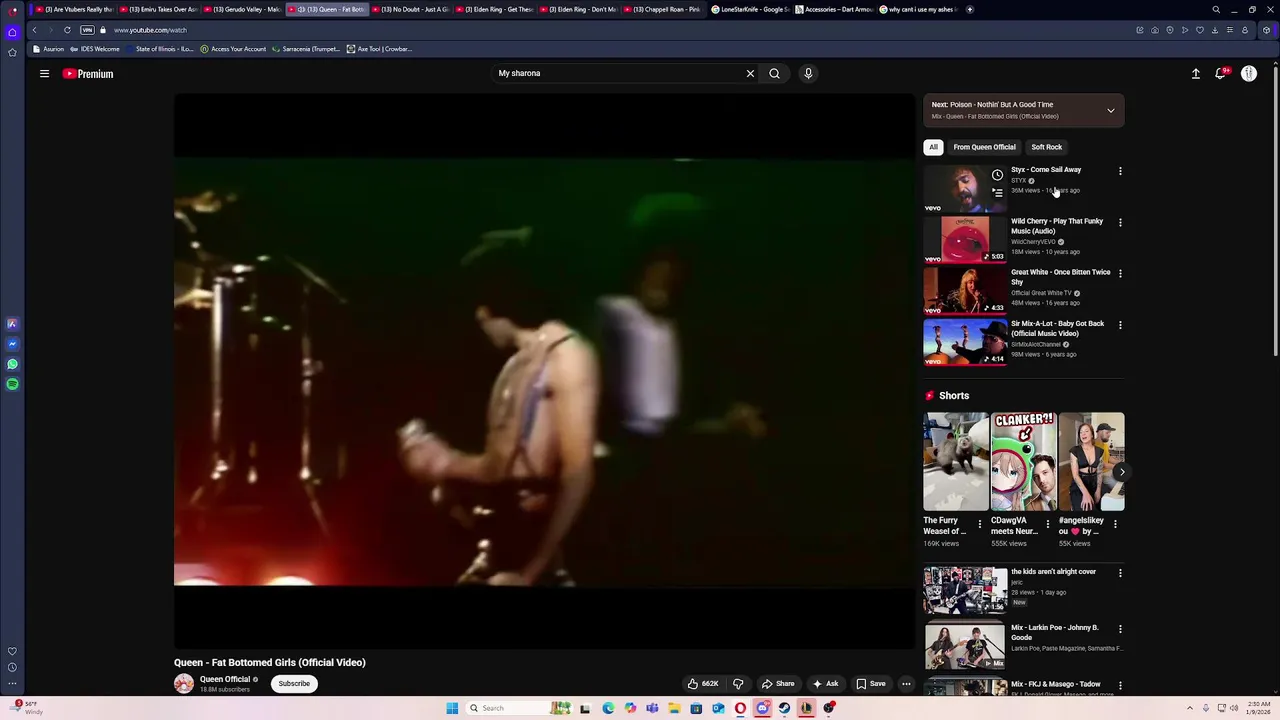The image size is (1280, 720).
Task: Open a new browser tab
Action: point(969,9)
